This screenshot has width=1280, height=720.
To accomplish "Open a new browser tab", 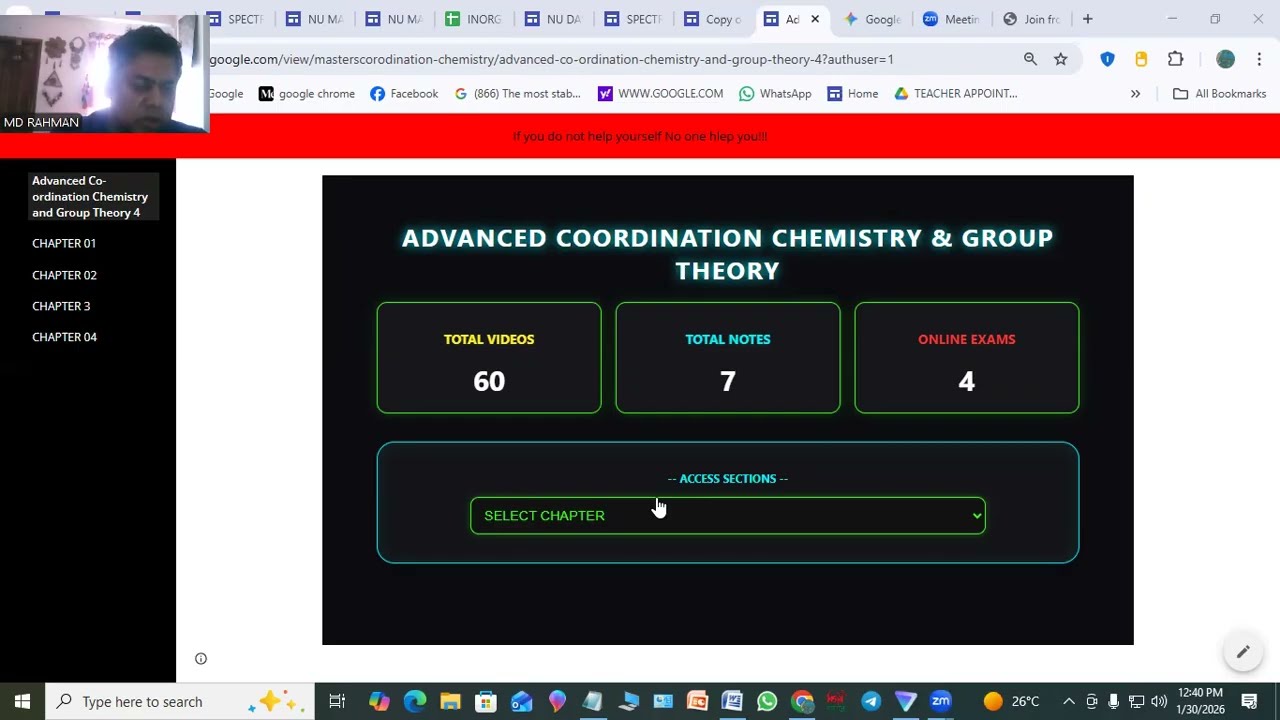I will (1087, 19).
